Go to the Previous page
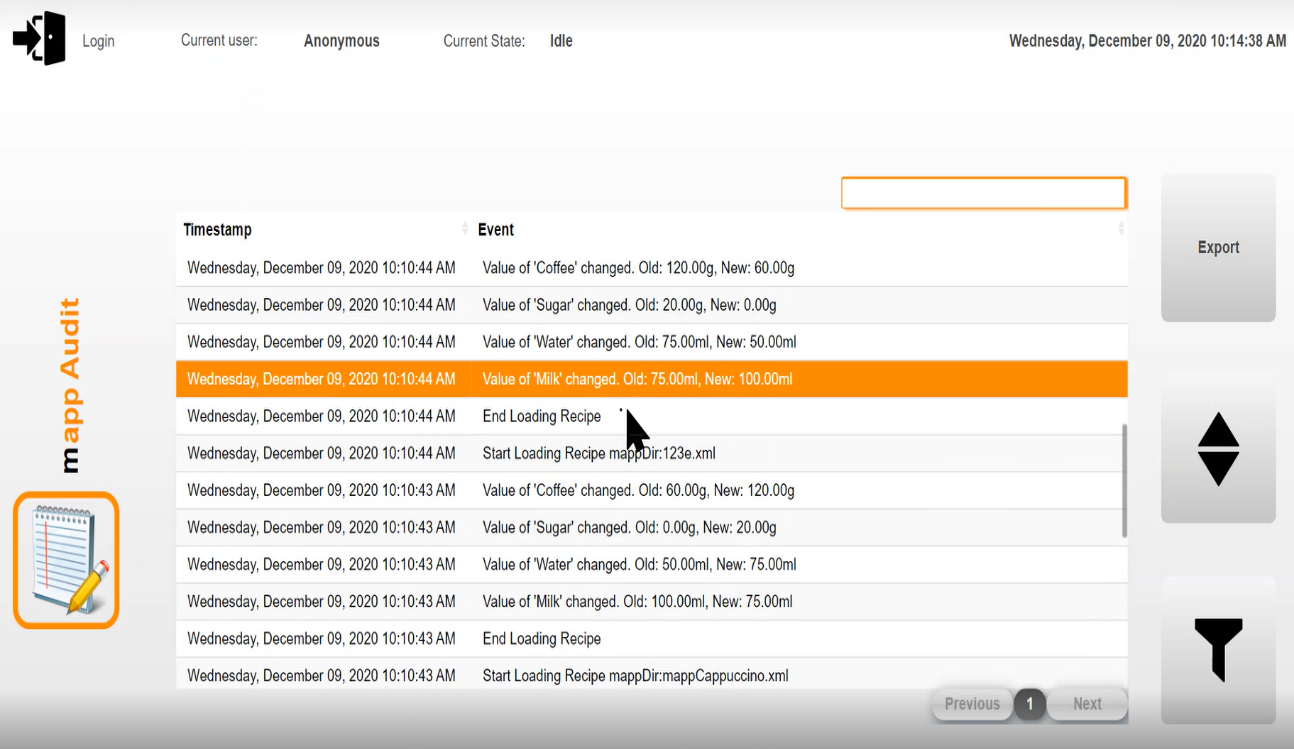Image resolution: width=1294 pixels, height=749 pixels. [x=971, y=704]
